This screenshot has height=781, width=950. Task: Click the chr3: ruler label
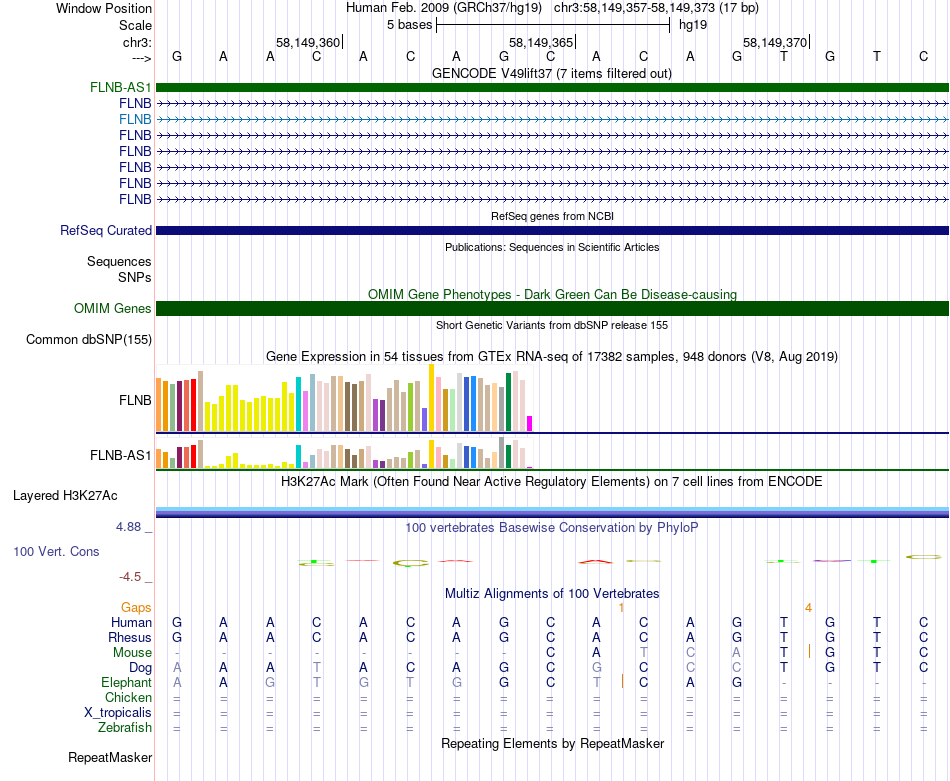tap(137, 42)
